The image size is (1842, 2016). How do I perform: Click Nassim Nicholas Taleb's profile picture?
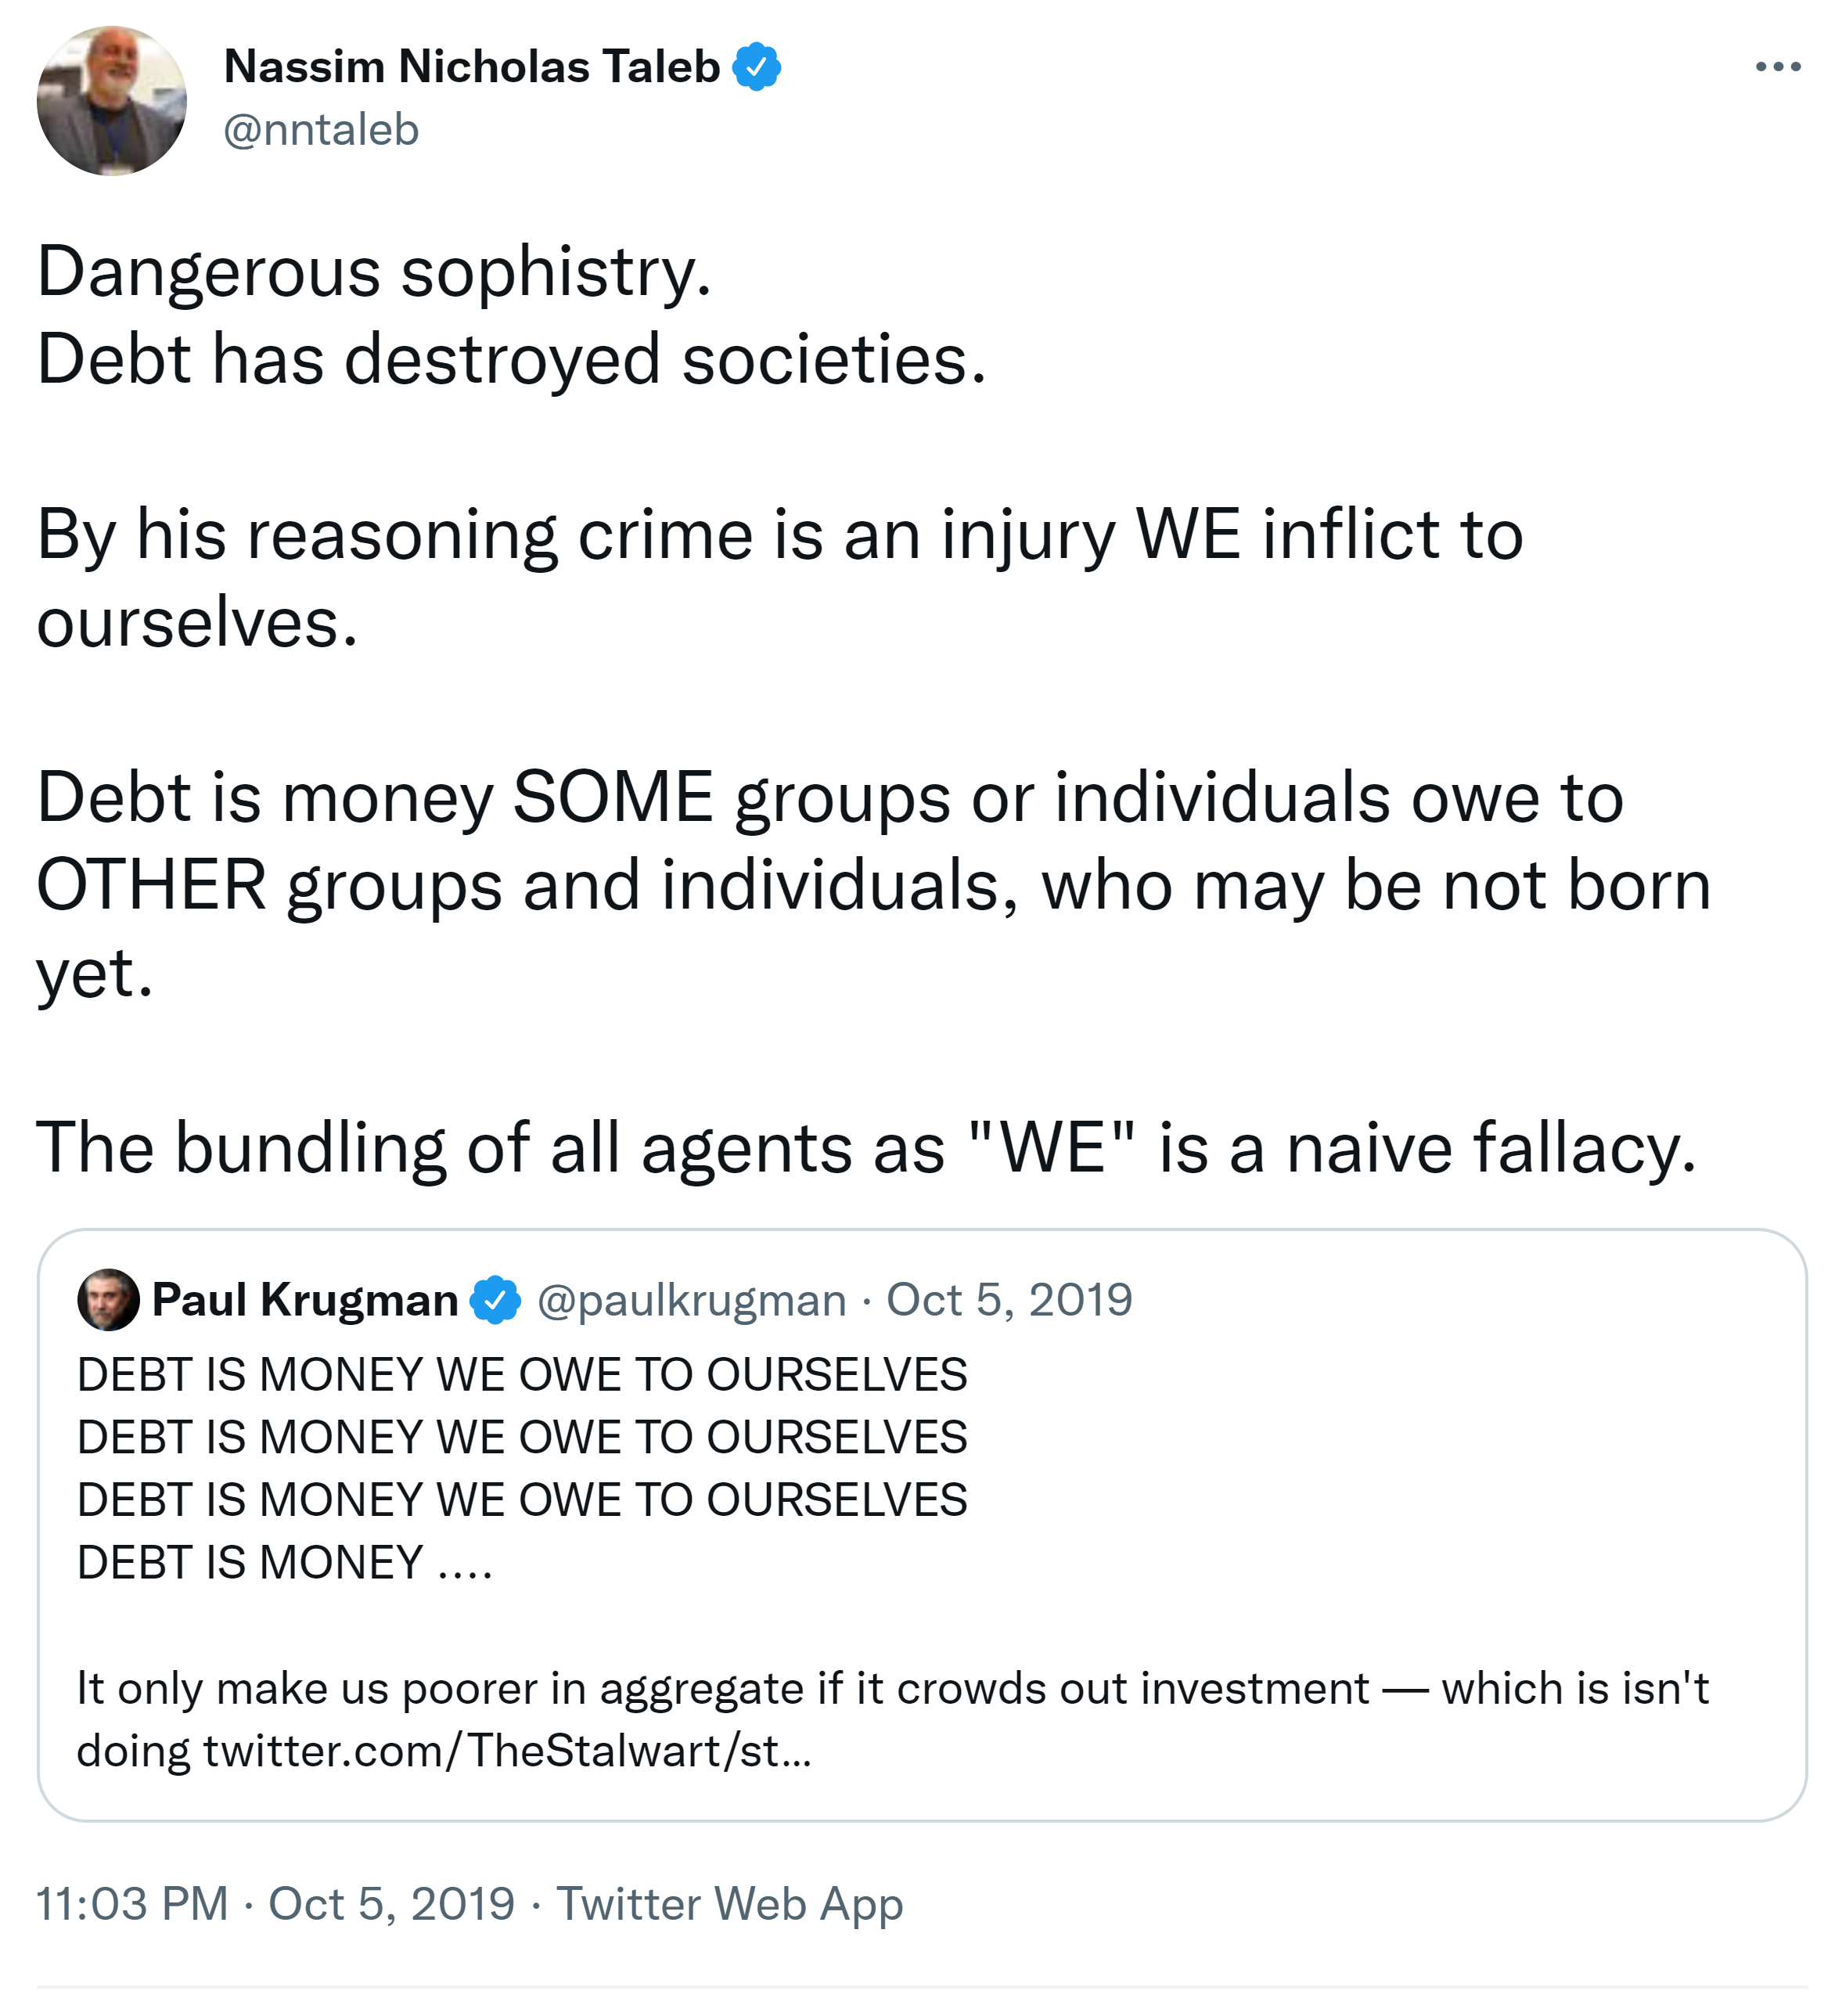112,101
